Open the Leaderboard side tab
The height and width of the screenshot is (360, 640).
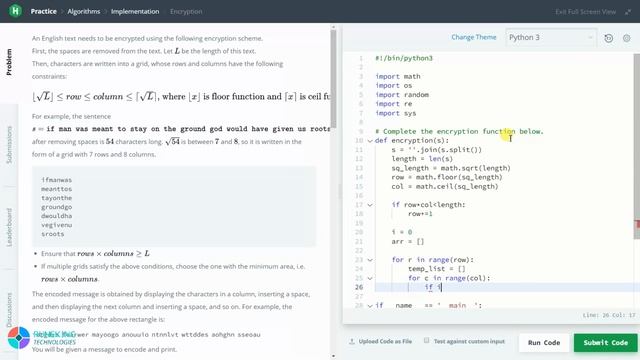(x=9, y=227)
